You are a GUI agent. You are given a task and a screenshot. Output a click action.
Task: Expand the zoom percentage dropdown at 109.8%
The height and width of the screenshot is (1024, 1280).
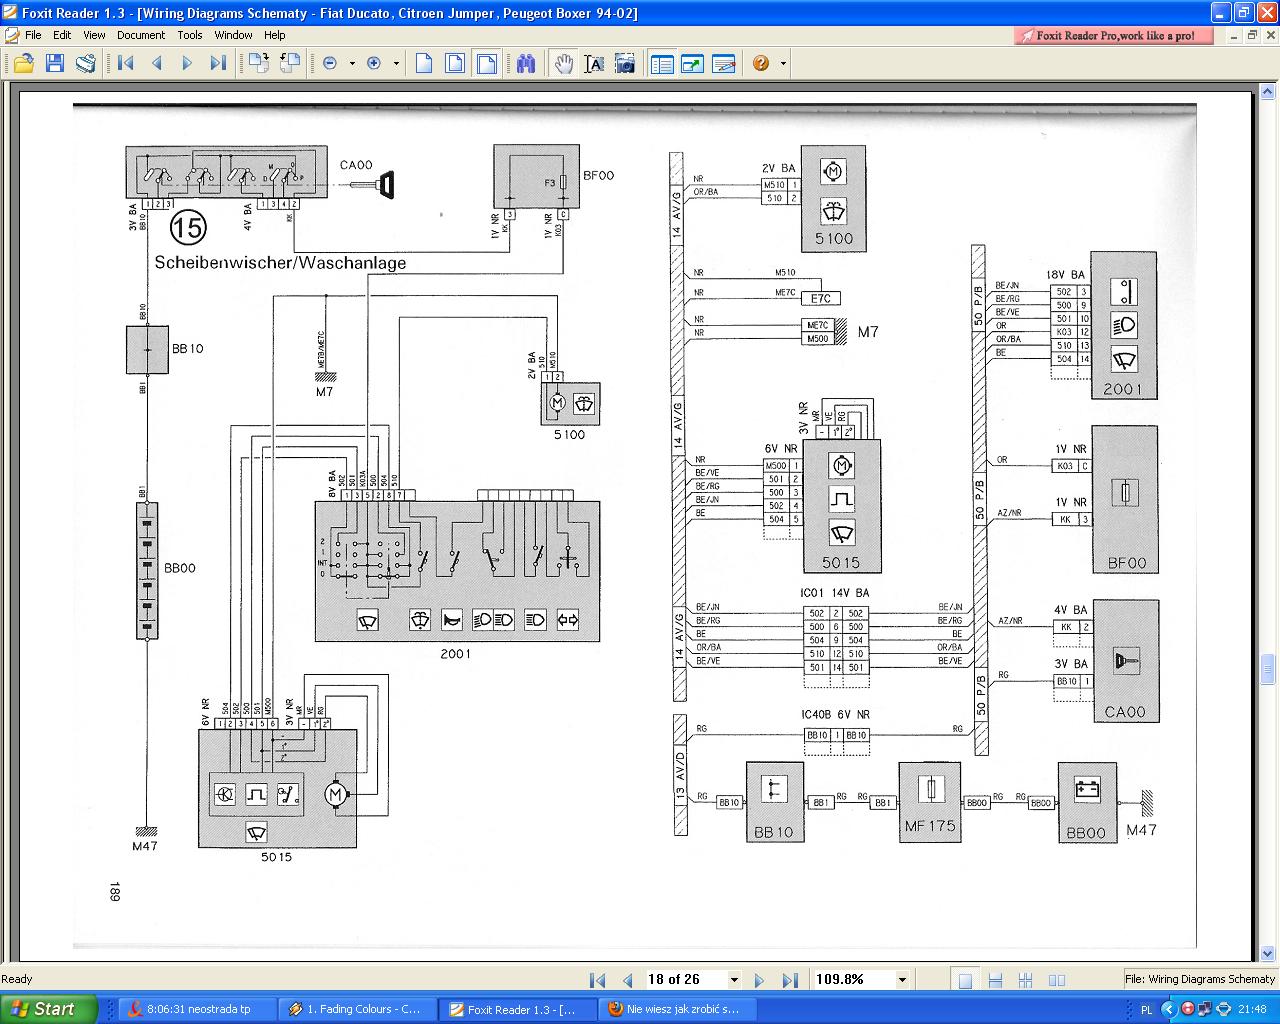coord(902,980)
